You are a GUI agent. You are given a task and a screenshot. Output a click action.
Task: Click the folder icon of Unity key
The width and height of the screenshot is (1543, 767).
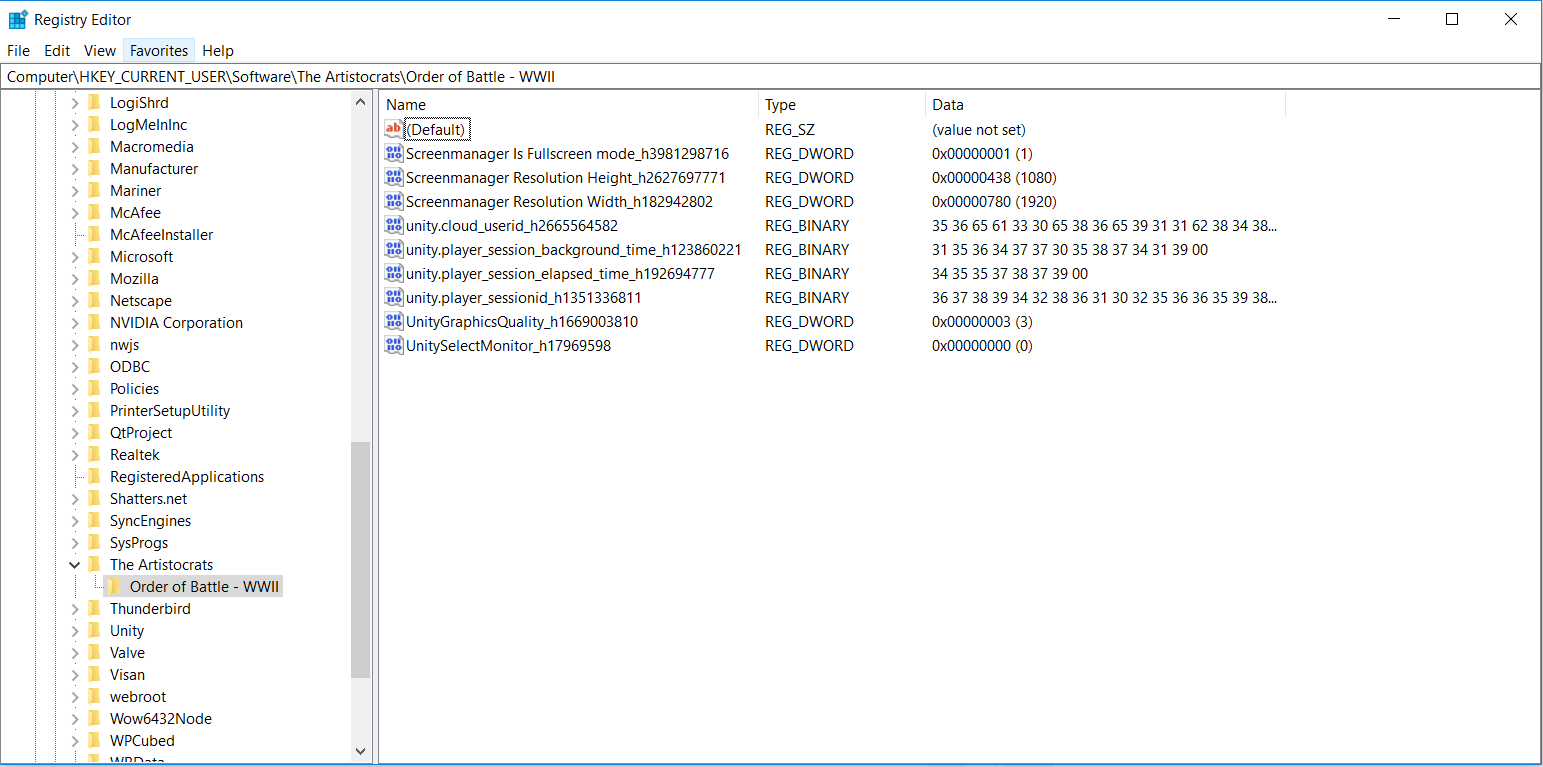click(x=95, y=630)
